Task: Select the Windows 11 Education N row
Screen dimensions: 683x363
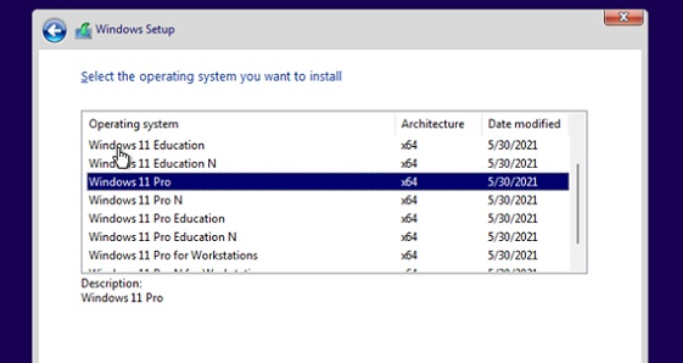Action: tap(328, 163)
